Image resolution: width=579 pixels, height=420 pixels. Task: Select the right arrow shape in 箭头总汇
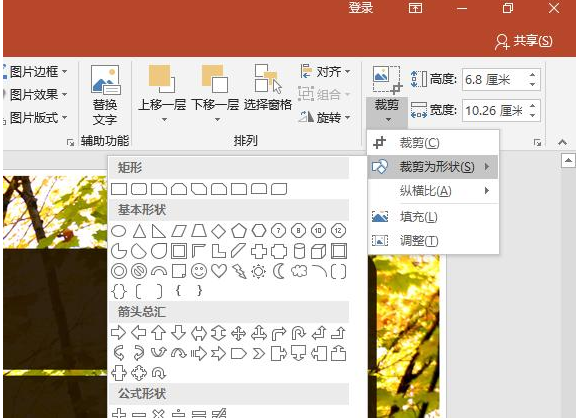[118, 333]
